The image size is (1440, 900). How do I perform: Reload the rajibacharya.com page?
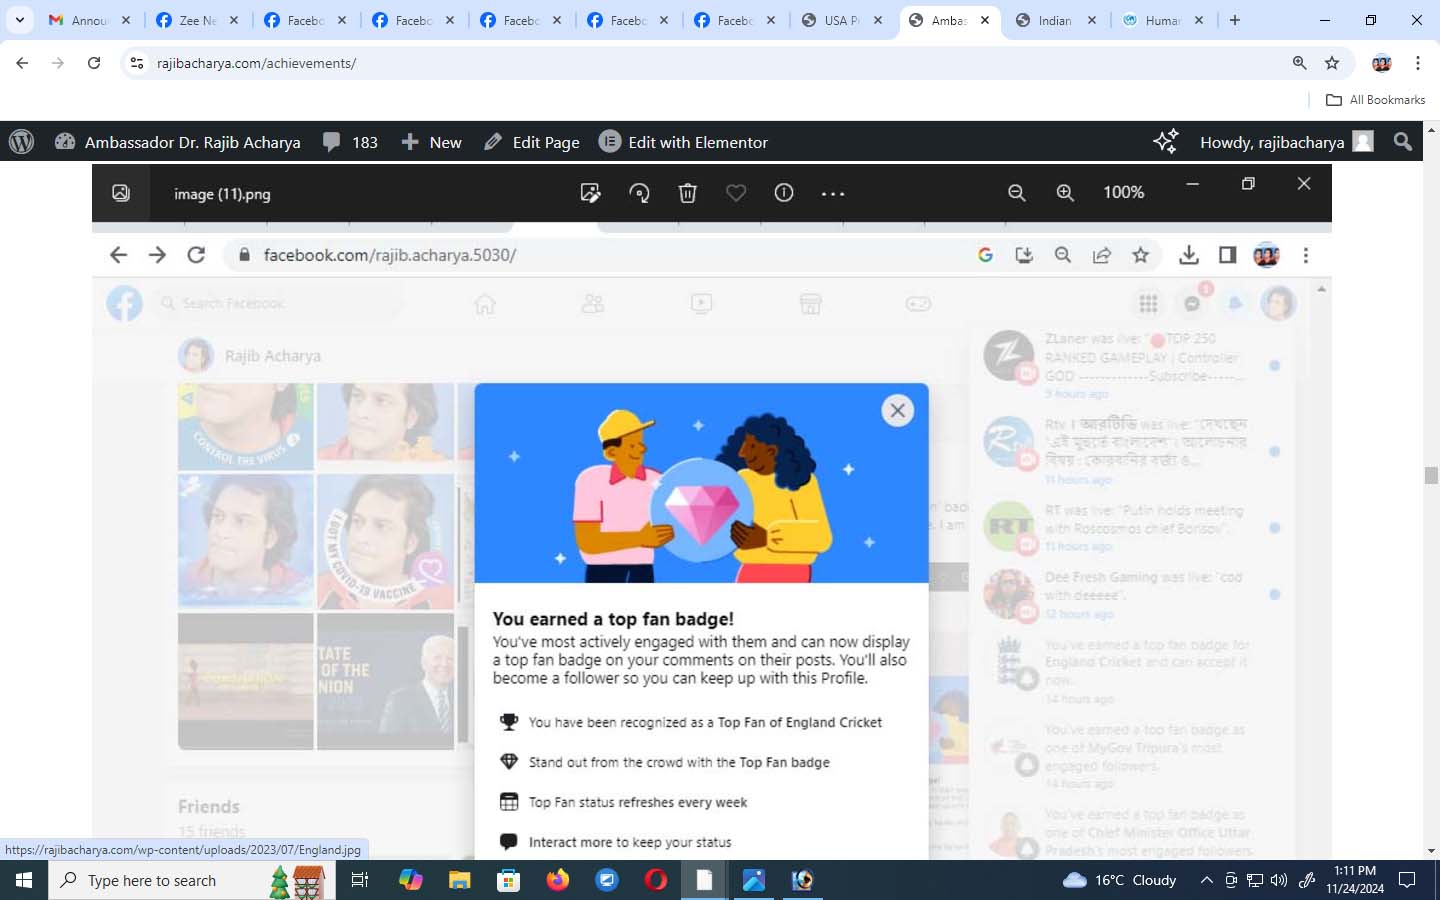[x=94, y=63]
